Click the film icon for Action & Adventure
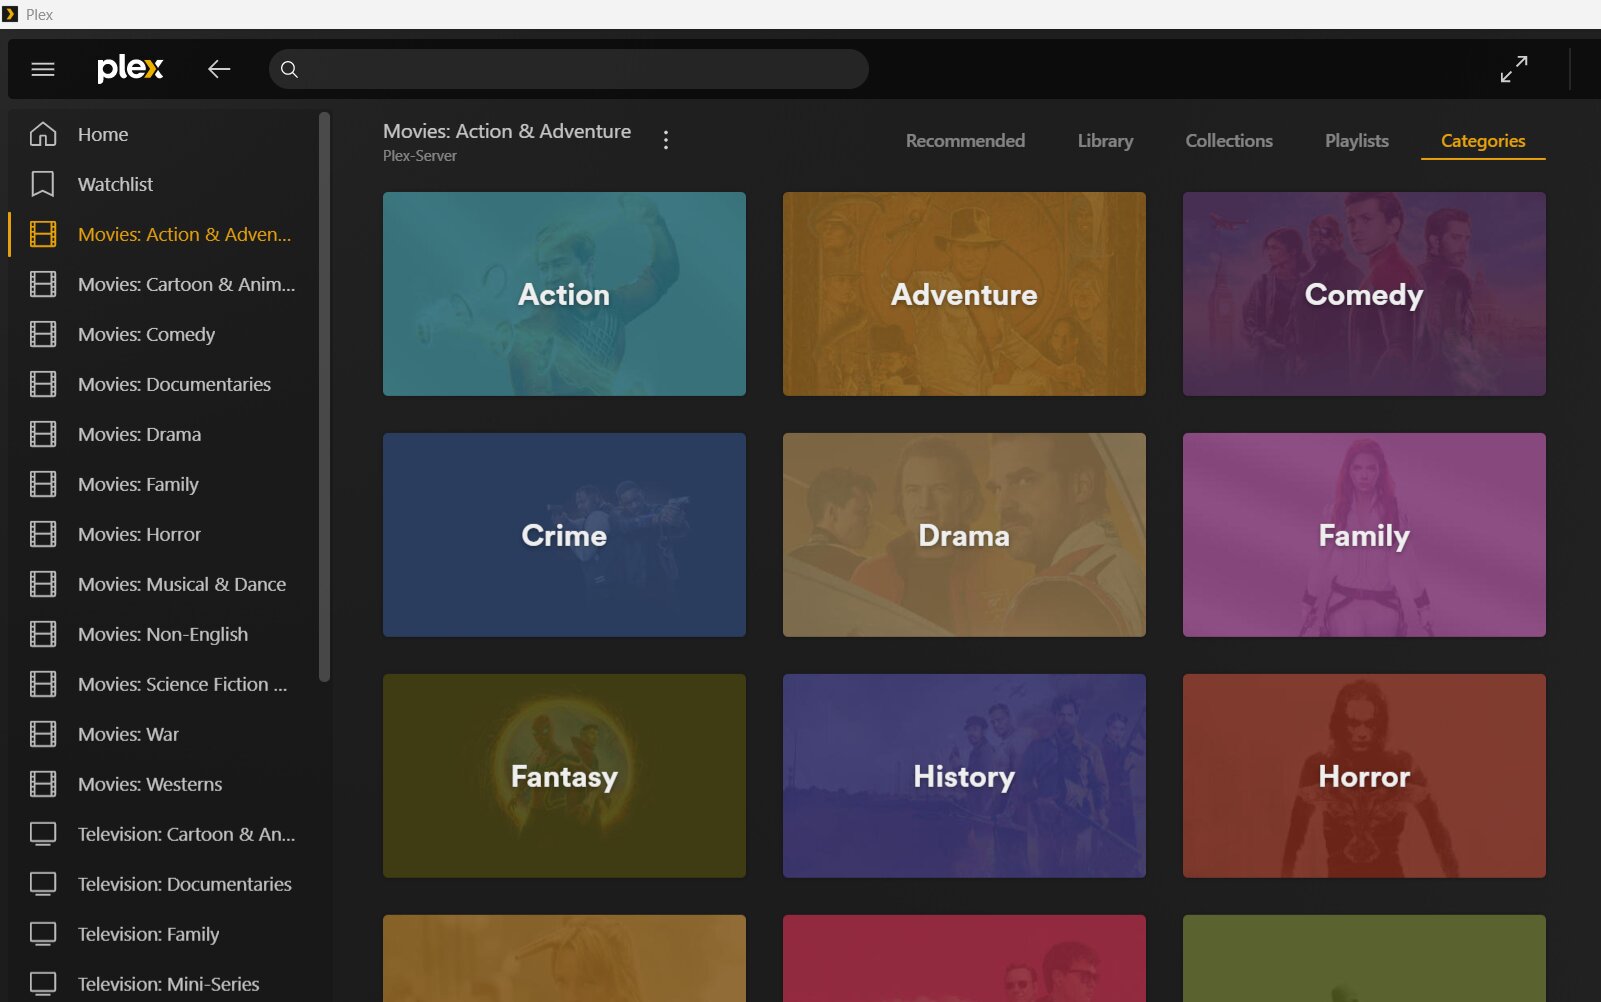 43,234
